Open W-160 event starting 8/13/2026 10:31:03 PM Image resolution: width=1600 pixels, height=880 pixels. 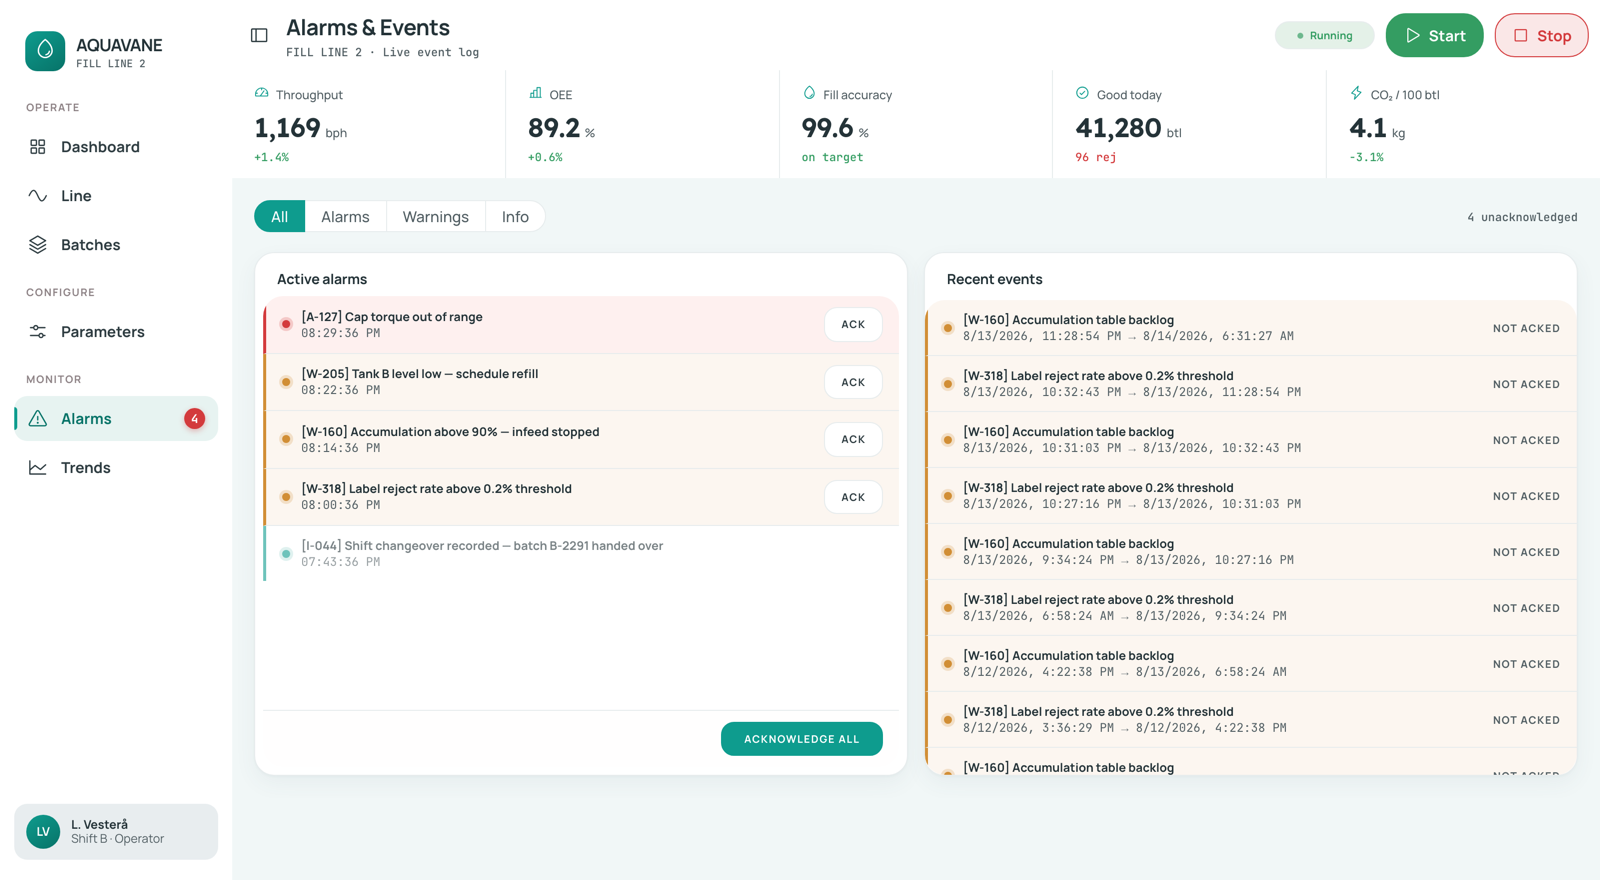[x=1251, y=440]
